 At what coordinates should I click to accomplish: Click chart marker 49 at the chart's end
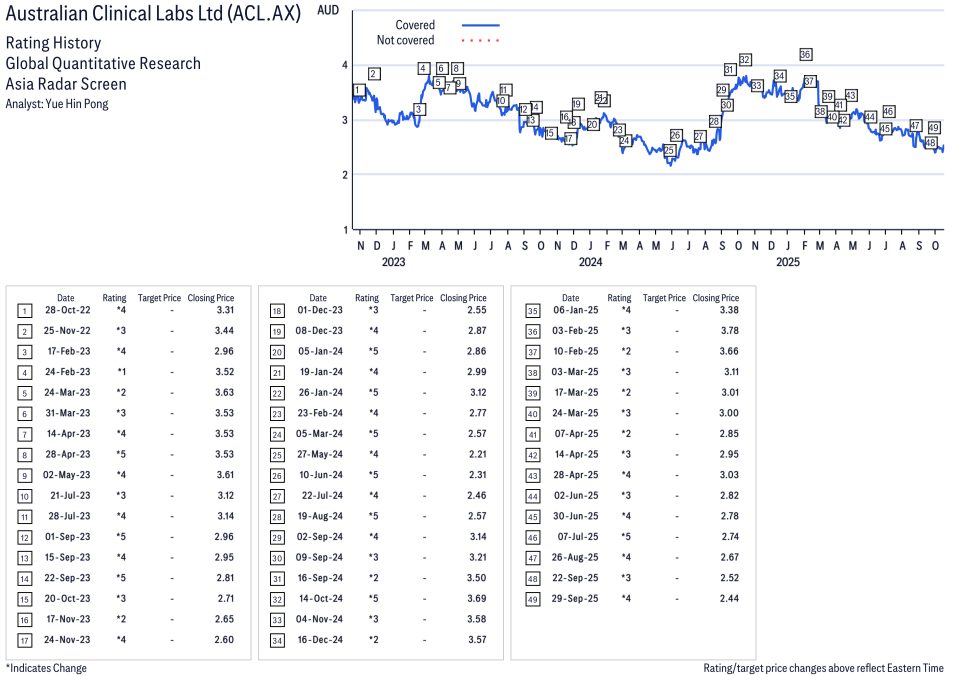pyautogui.click(x=934, y=128)
